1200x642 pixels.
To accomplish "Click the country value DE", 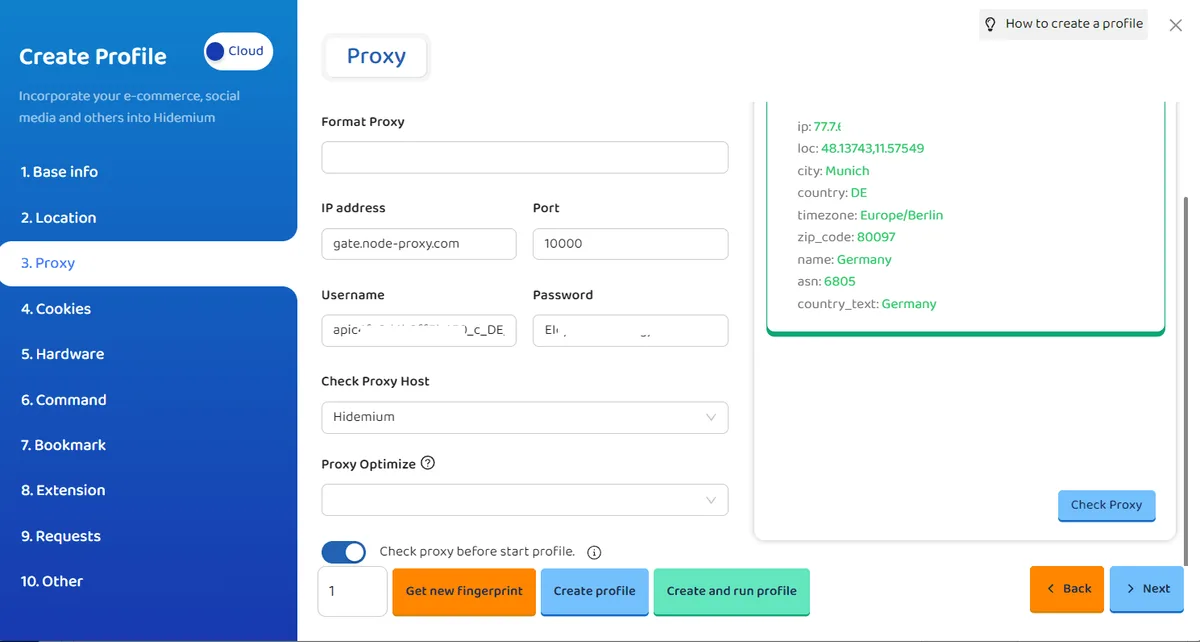I will click(x=859, y=193).
